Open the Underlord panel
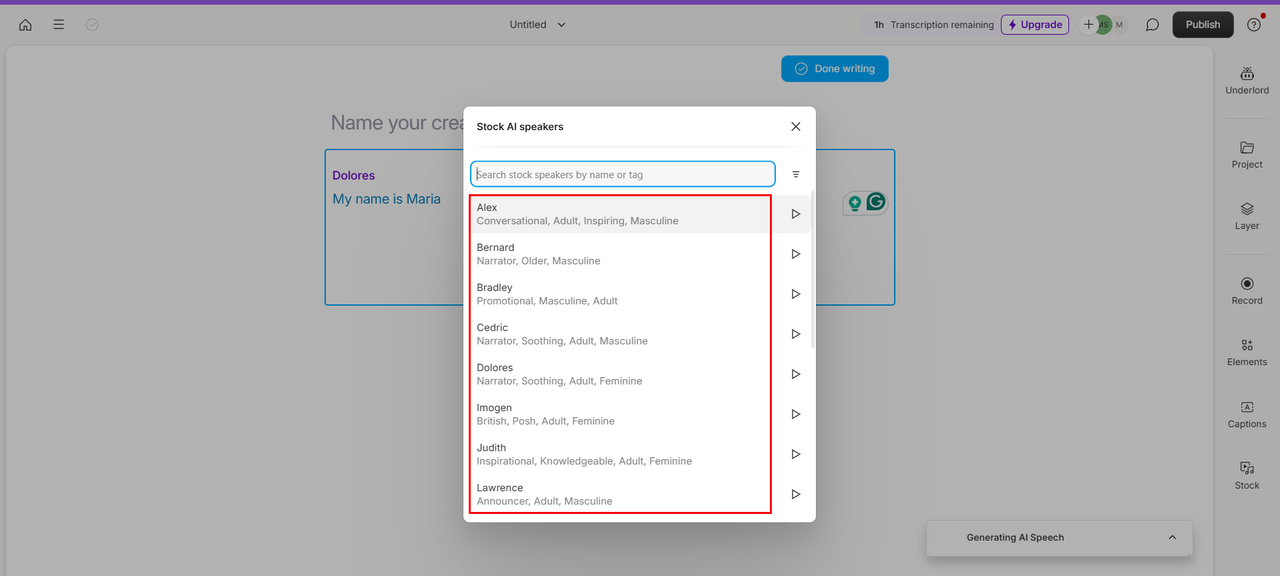Image resolution: width=1280 pixels, height=576 pixels. coord(1247,81)
